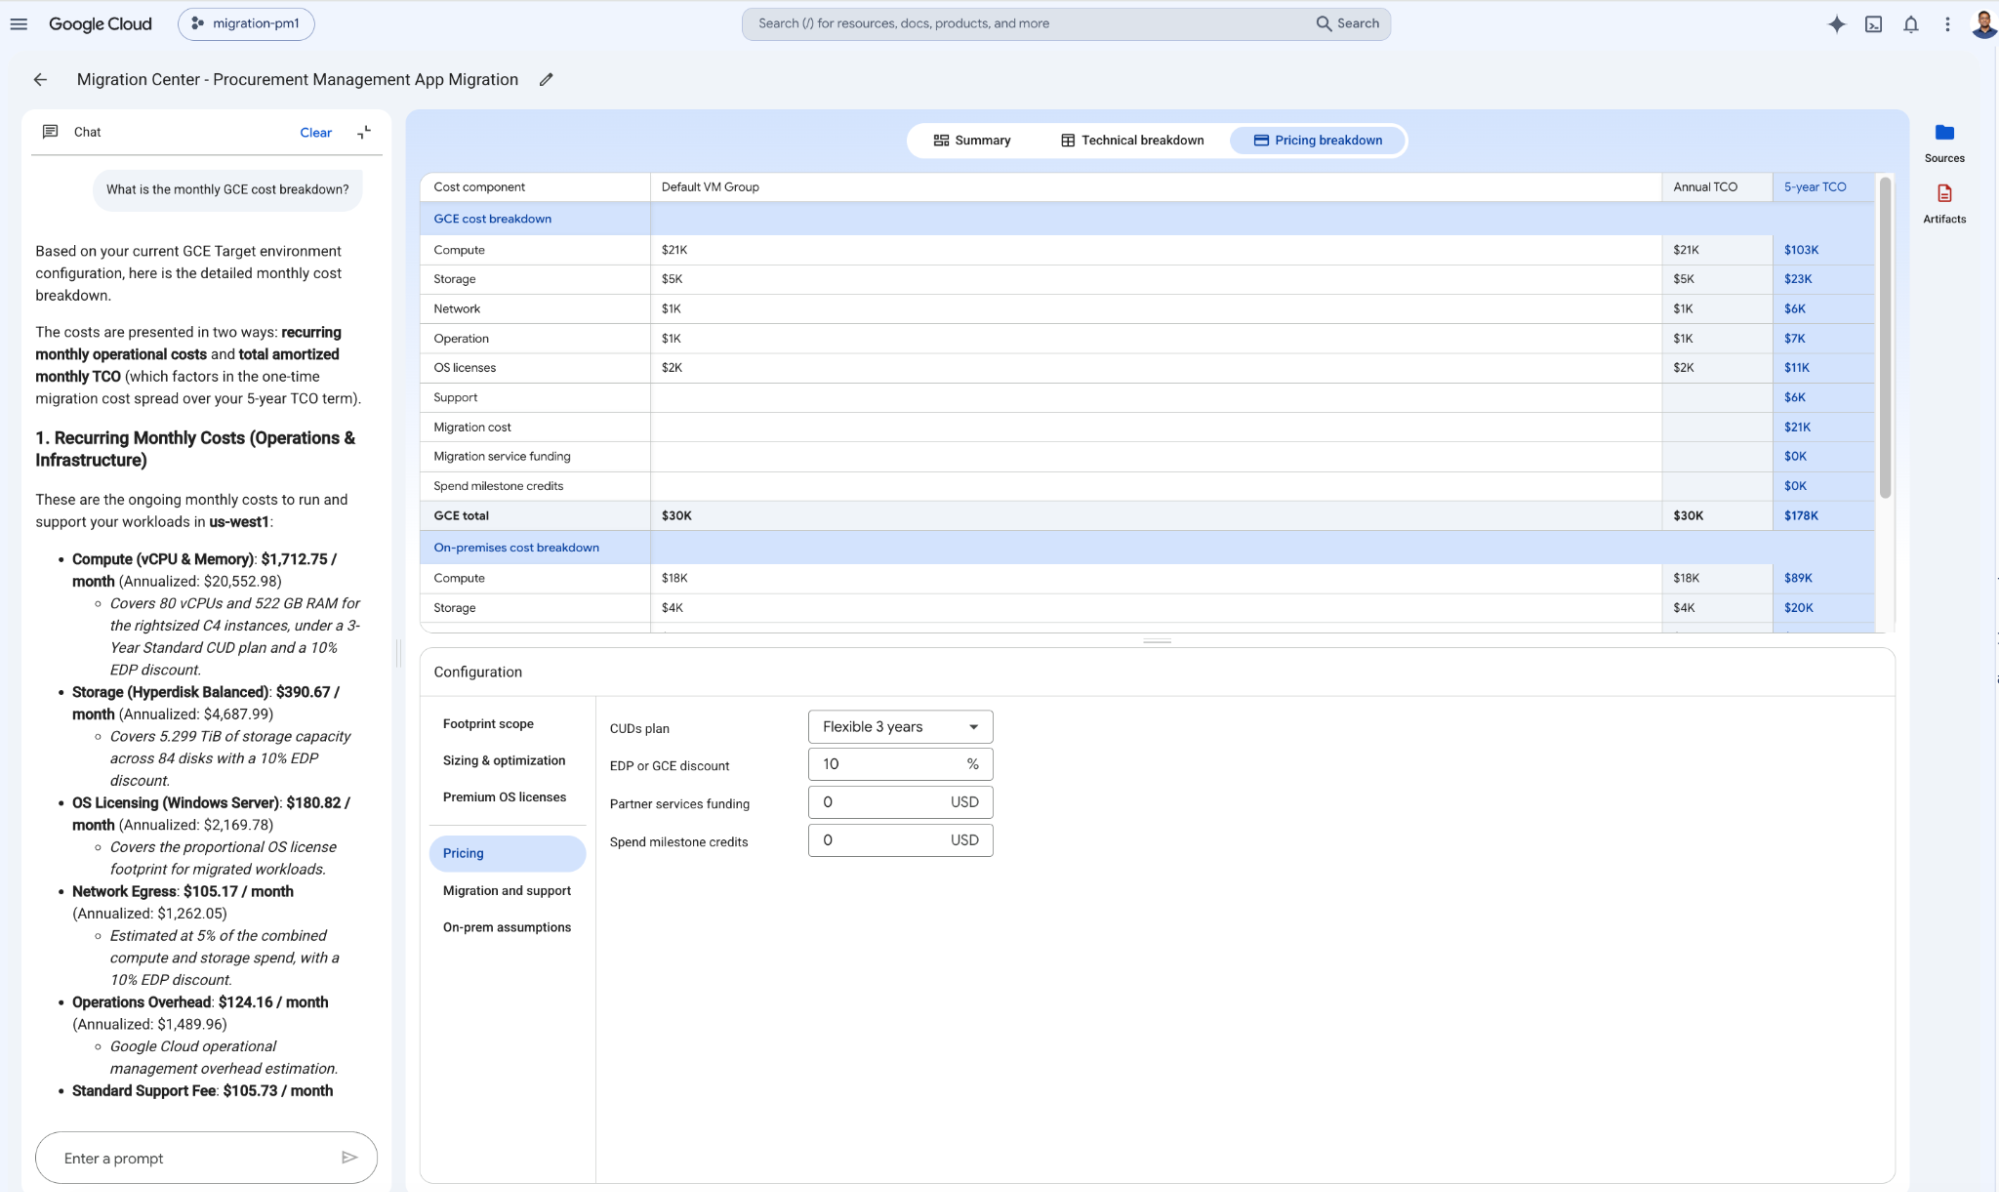Viewport: 1999px width, 1192px height.
Task: Click the GCE total 5-year value $178K
Action: click(1800, 516)
